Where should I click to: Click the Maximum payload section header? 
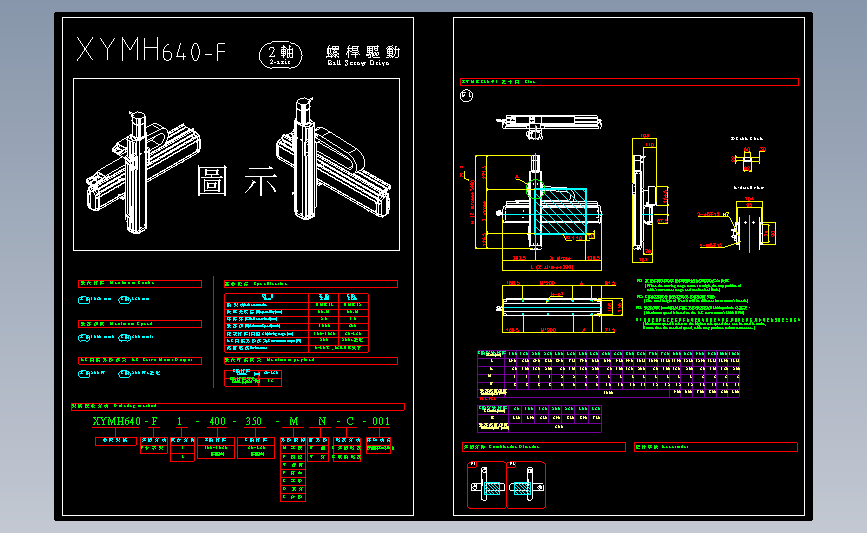pyautogui.click(x=311, y=360)
